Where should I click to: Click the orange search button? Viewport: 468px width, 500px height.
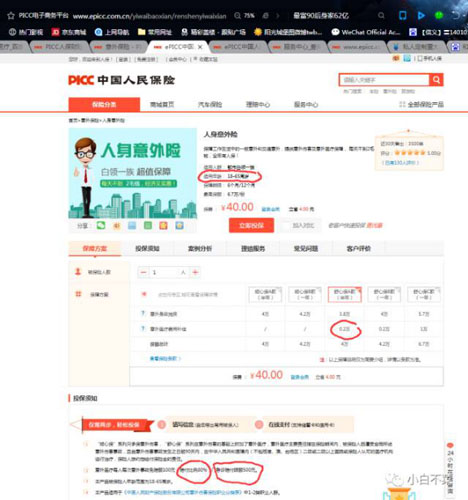(x=436, y=80)
